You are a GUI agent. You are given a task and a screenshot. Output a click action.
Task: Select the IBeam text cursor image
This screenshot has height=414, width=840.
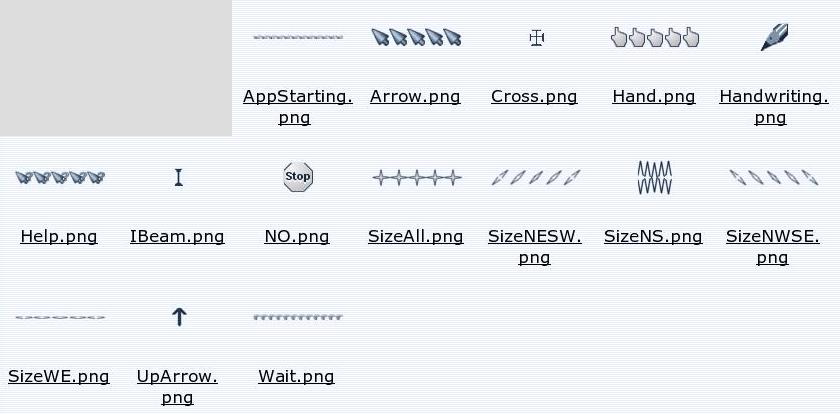click(x=178, y=177)
